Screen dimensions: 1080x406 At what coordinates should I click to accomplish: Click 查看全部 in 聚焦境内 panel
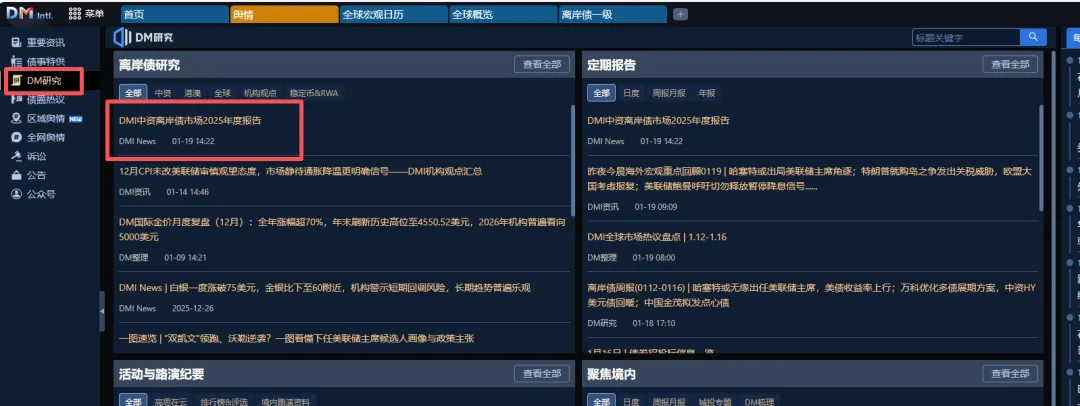point(1010,374)
